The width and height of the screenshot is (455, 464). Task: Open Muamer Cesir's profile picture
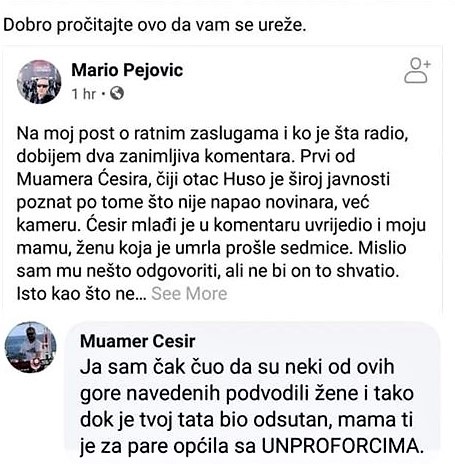click(x=30, y=347)
